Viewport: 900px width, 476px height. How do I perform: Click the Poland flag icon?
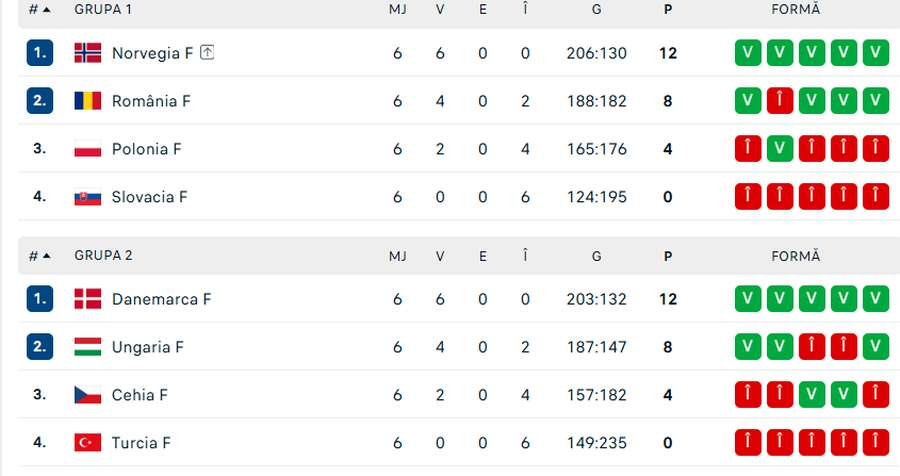click(x=88, y=149)
